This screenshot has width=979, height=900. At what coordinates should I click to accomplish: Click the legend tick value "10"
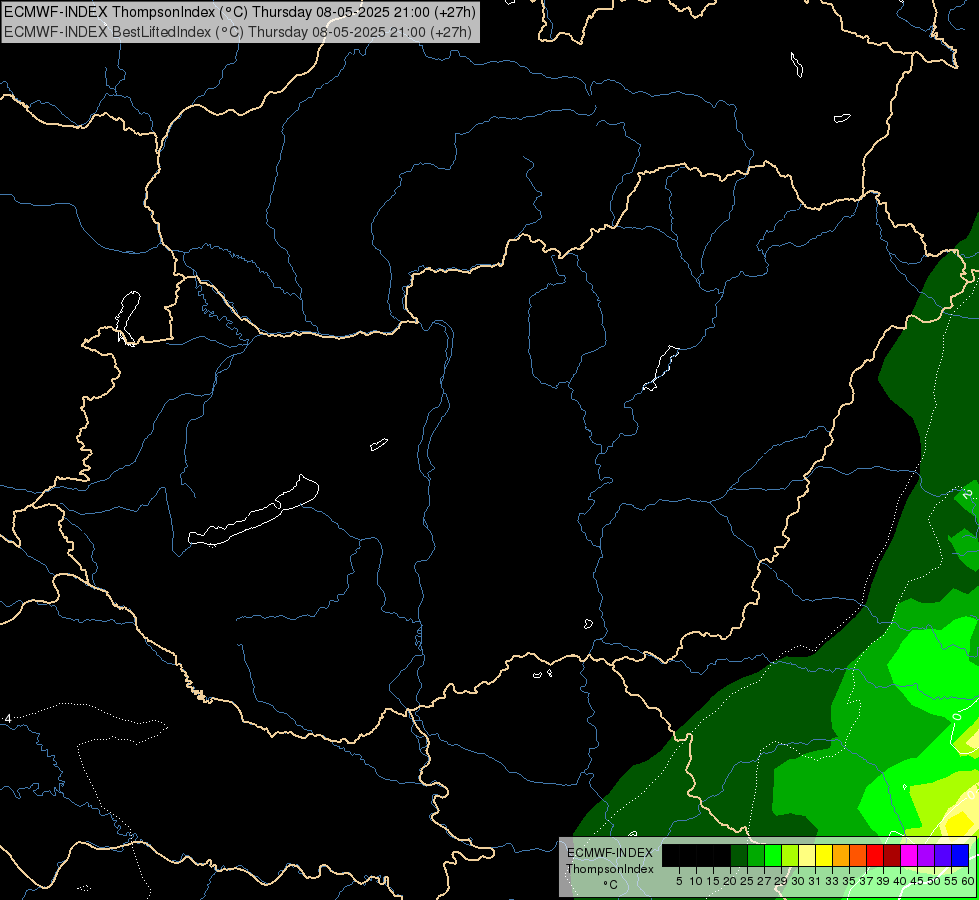click(x=696, y=881)
